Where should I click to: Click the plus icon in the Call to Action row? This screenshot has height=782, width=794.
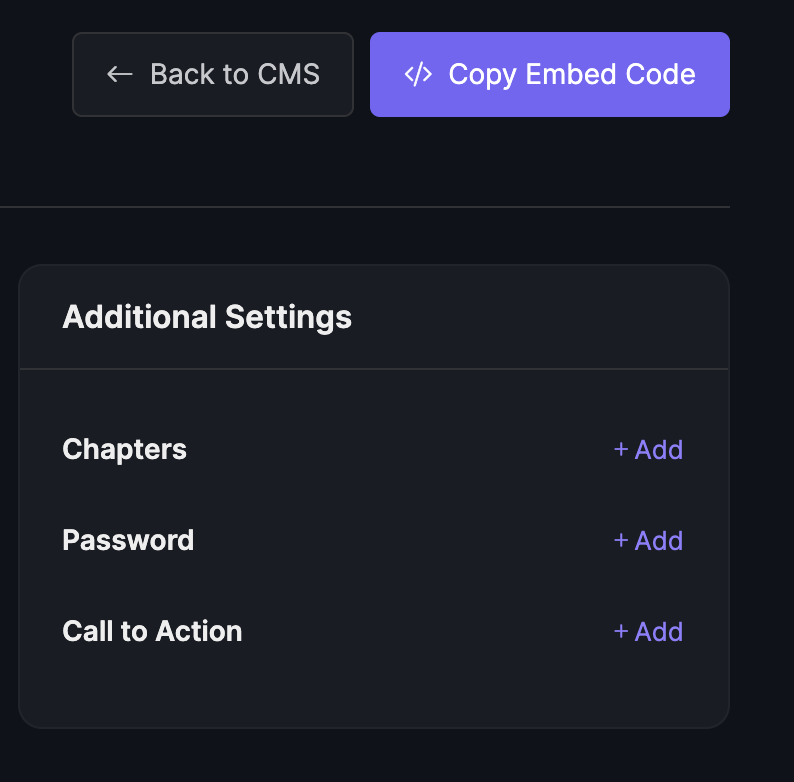coord(621,632)
